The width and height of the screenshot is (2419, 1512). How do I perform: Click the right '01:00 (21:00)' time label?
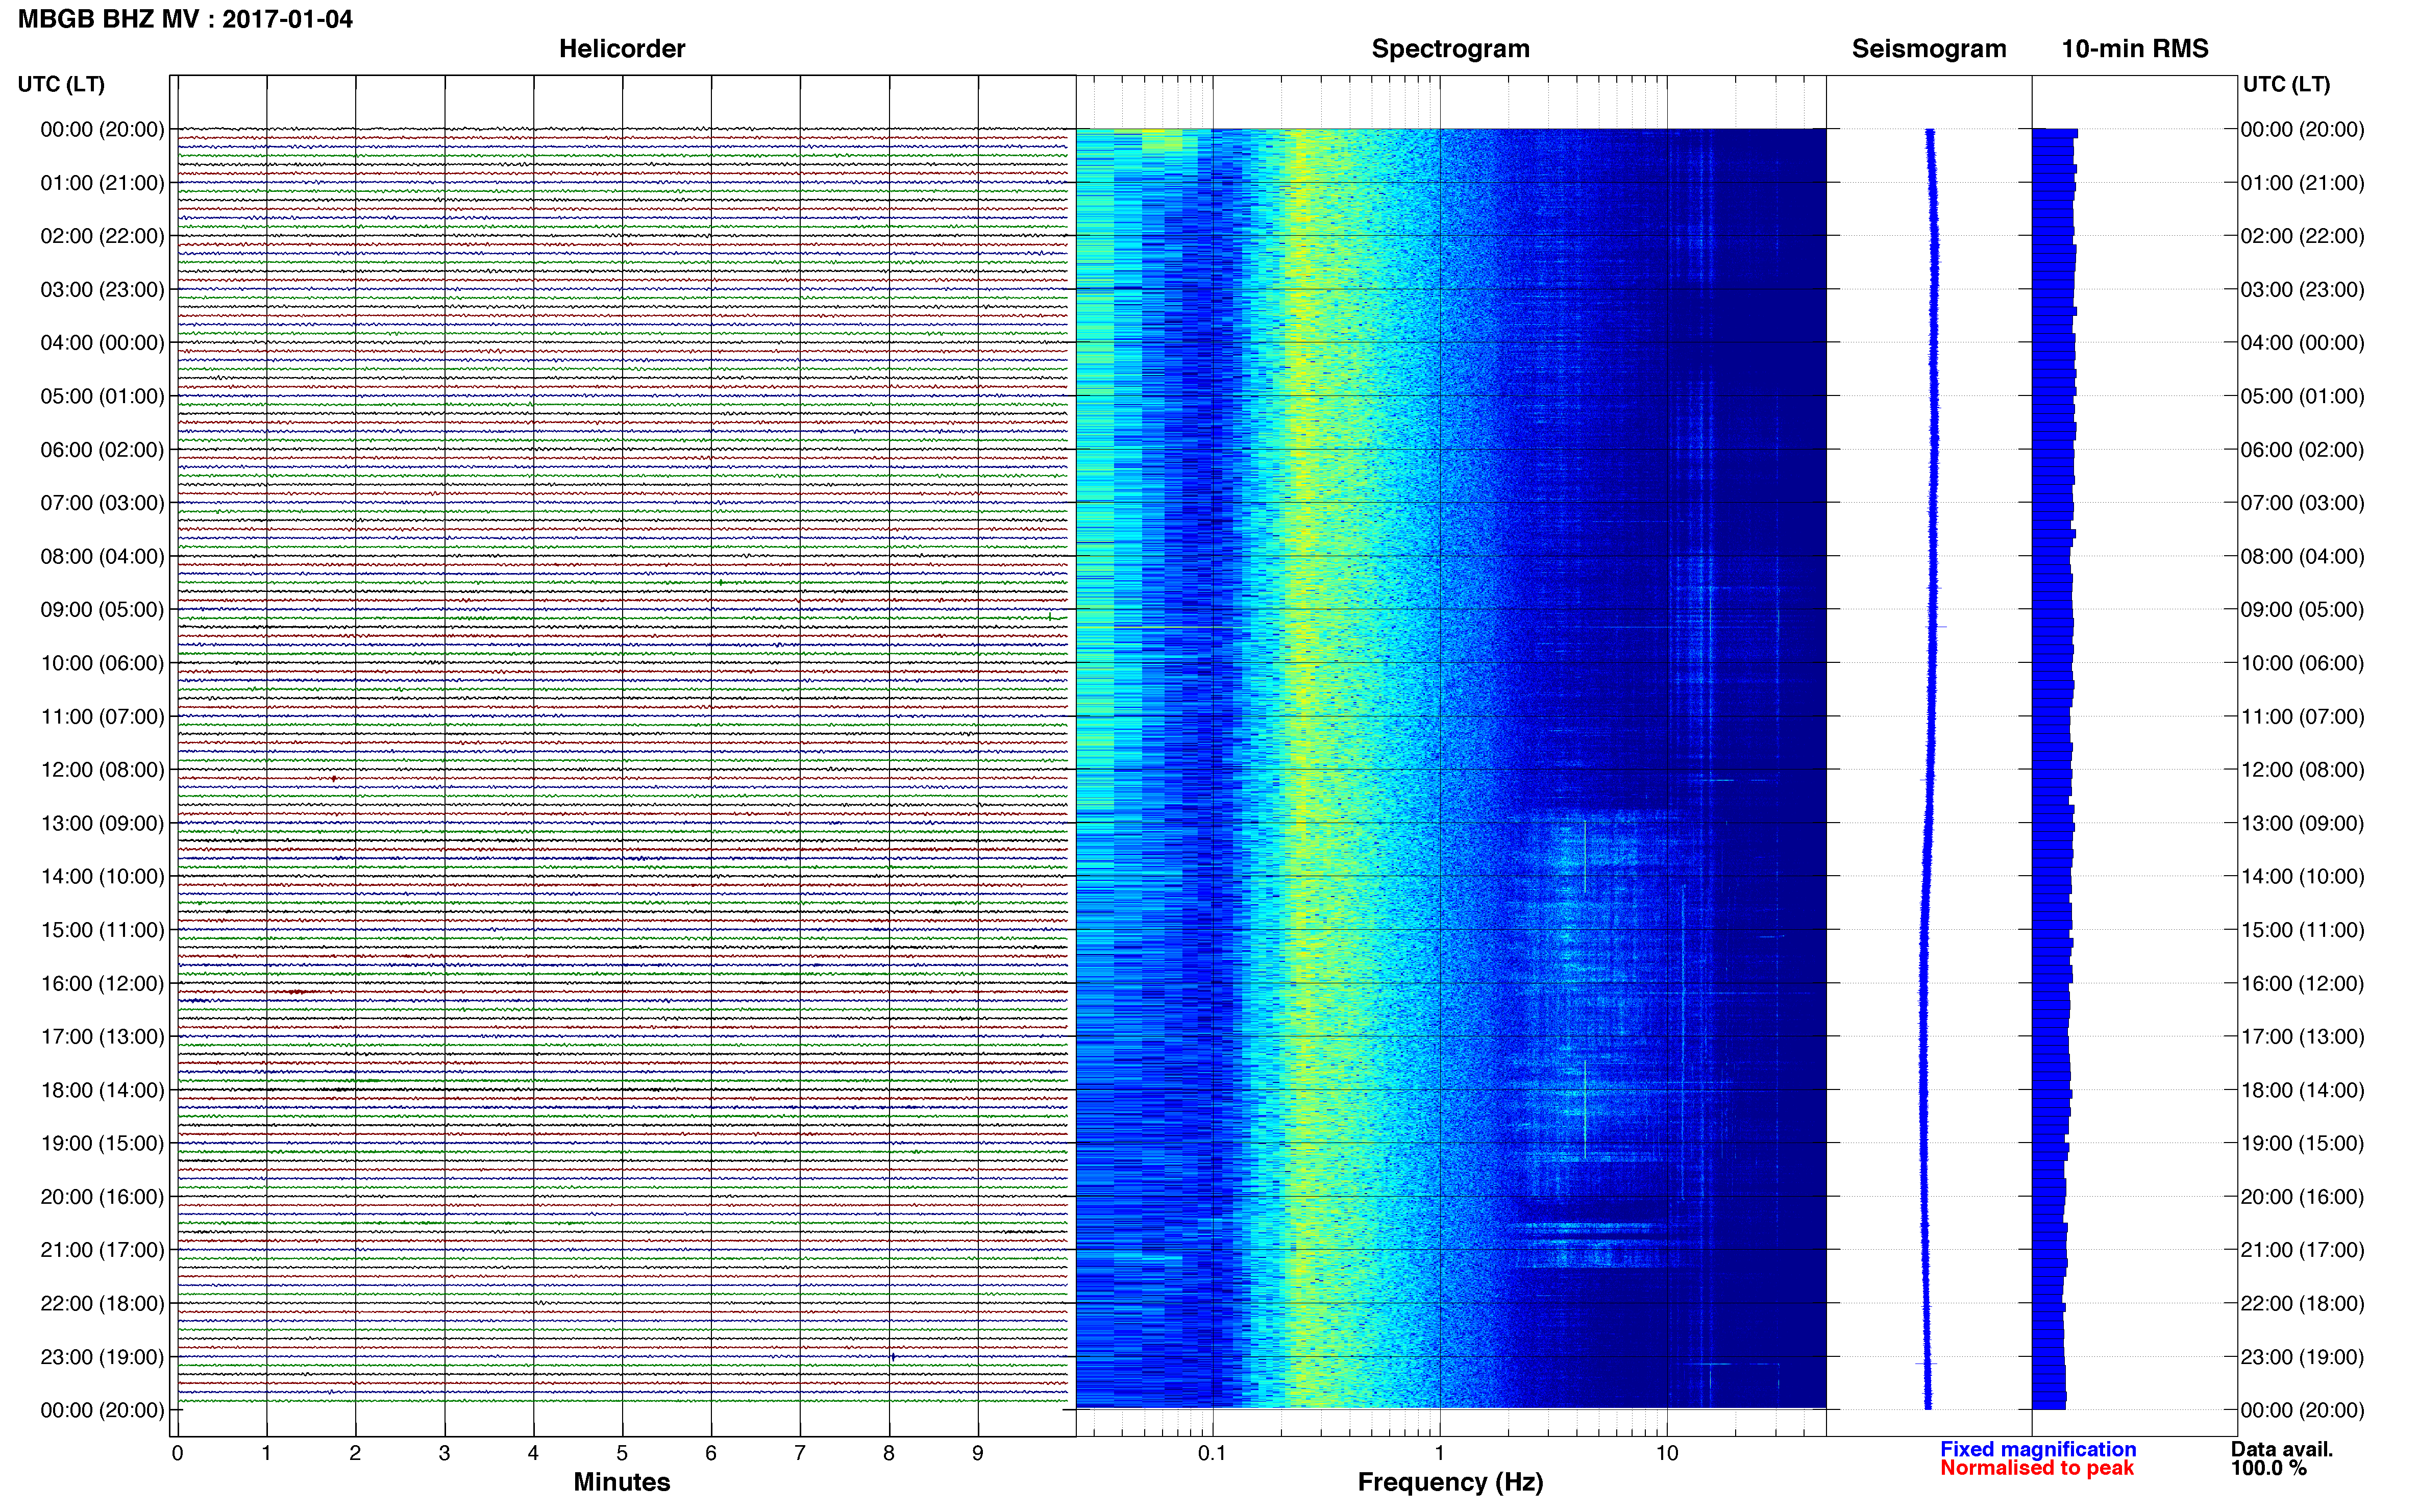tap(2303, 183)
